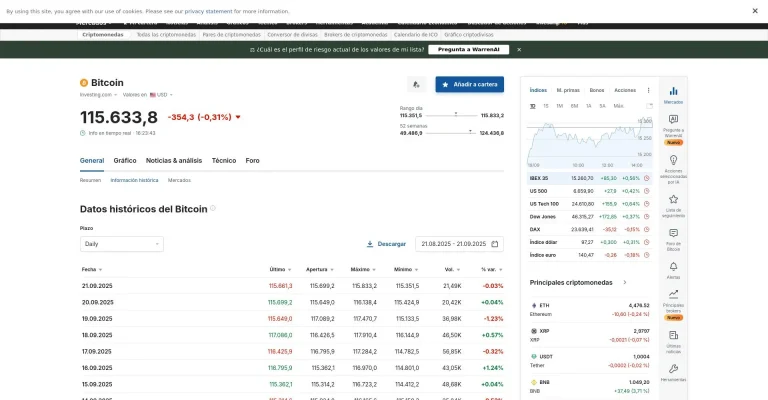
Task: Switch to the Gráfico tab
Action: [x=125, y=161]
